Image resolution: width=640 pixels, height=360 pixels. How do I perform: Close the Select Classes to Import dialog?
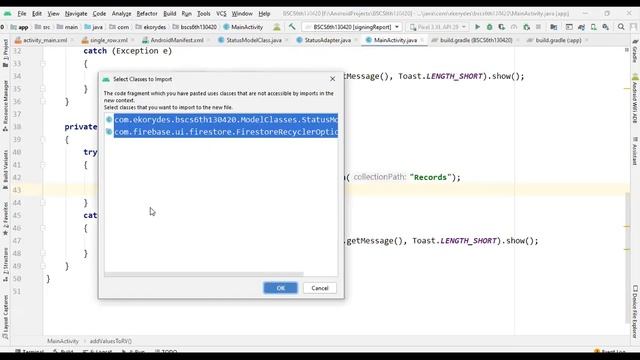click(332, 79)
